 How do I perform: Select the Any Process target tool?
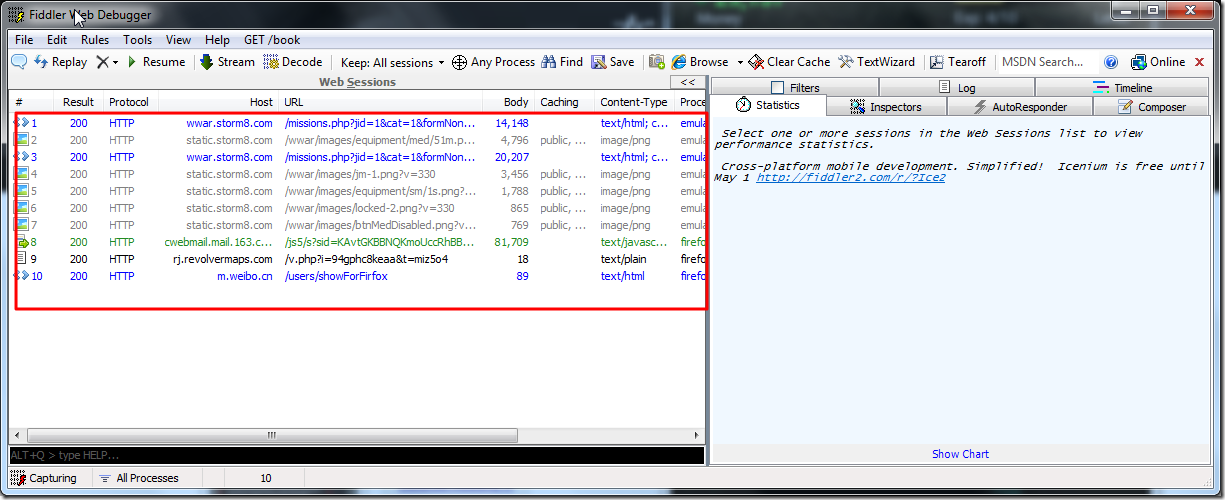(x=494, y=62)
